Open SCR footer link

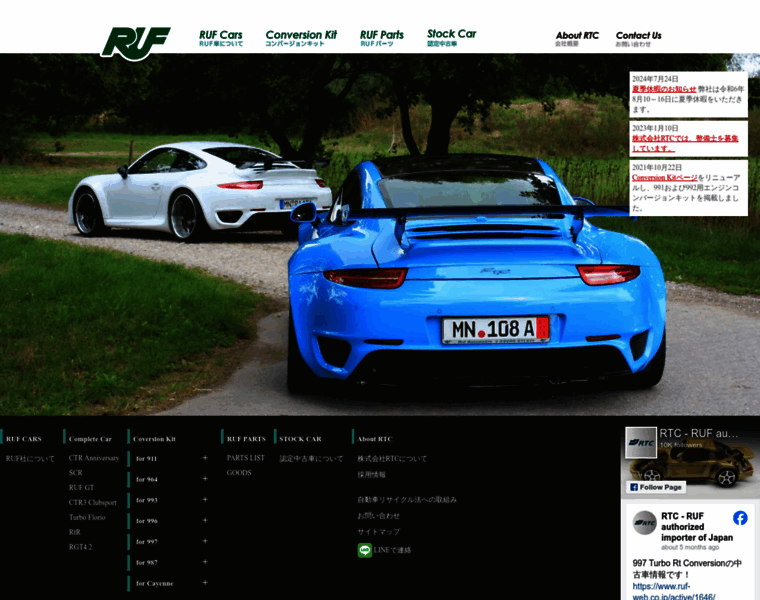pos(76,473)
